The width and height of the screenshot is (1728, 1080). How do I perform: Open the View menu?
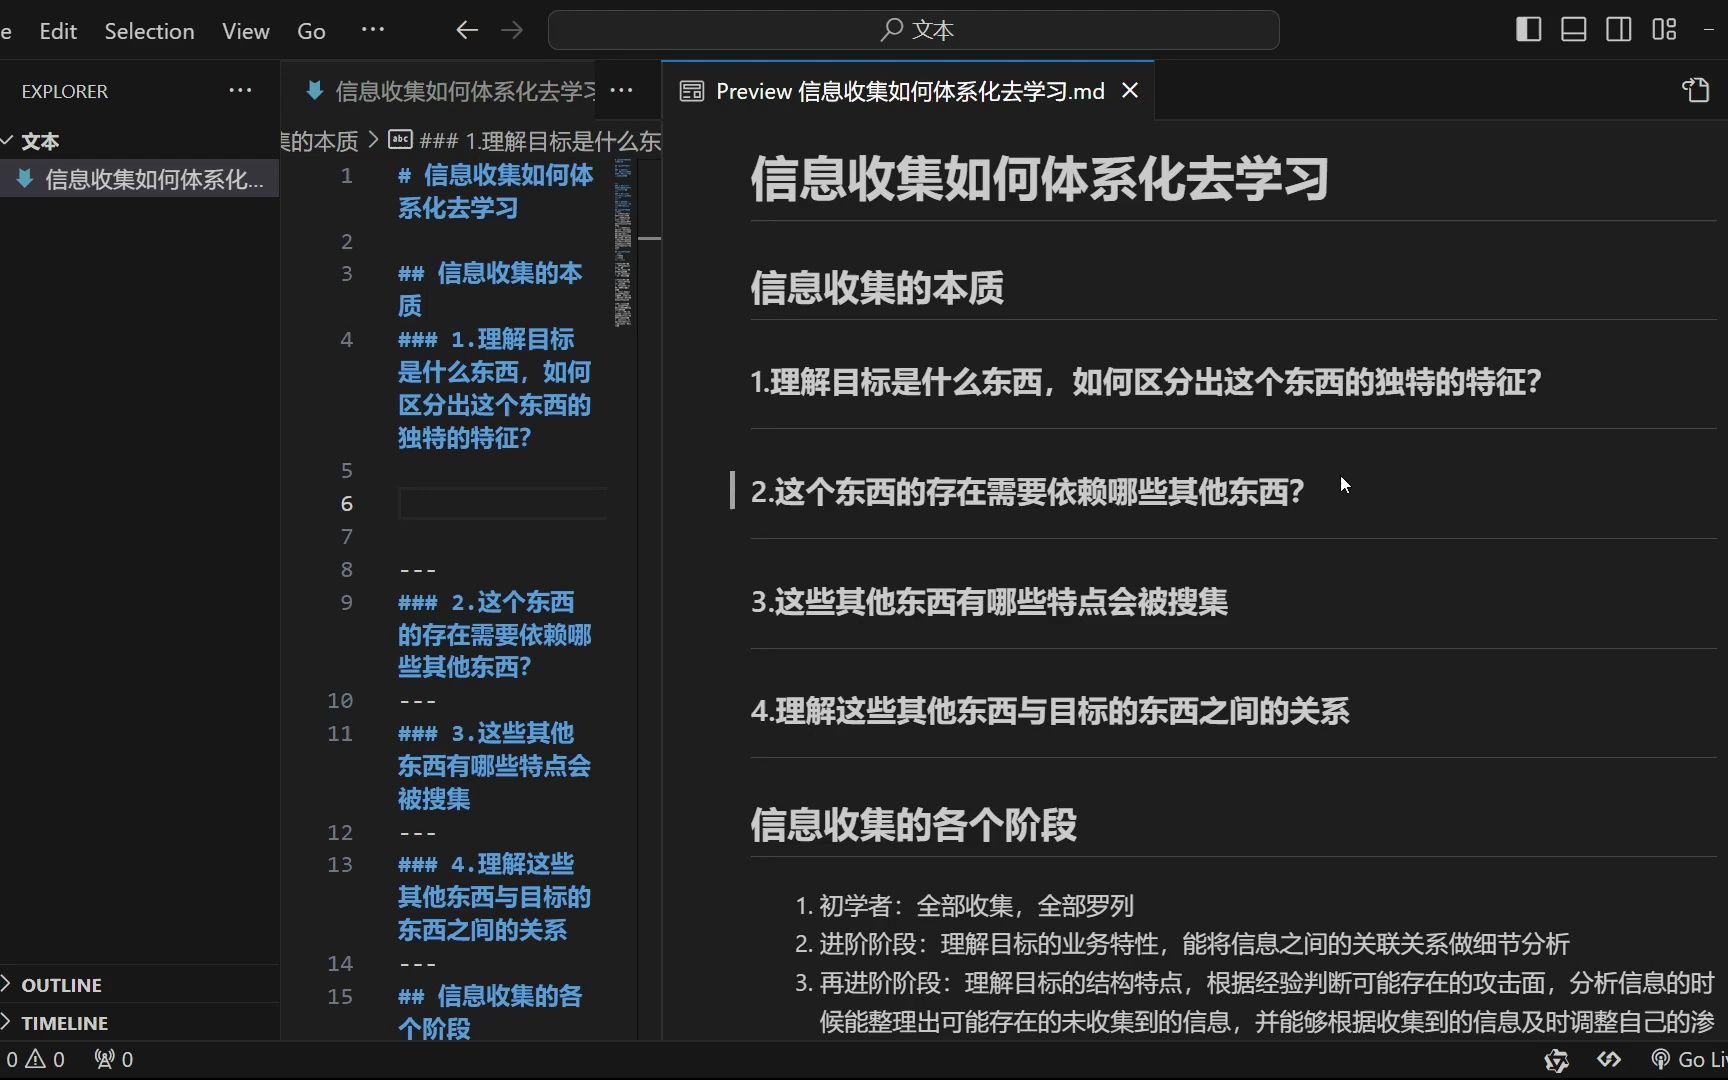click(x=246, y=31)
